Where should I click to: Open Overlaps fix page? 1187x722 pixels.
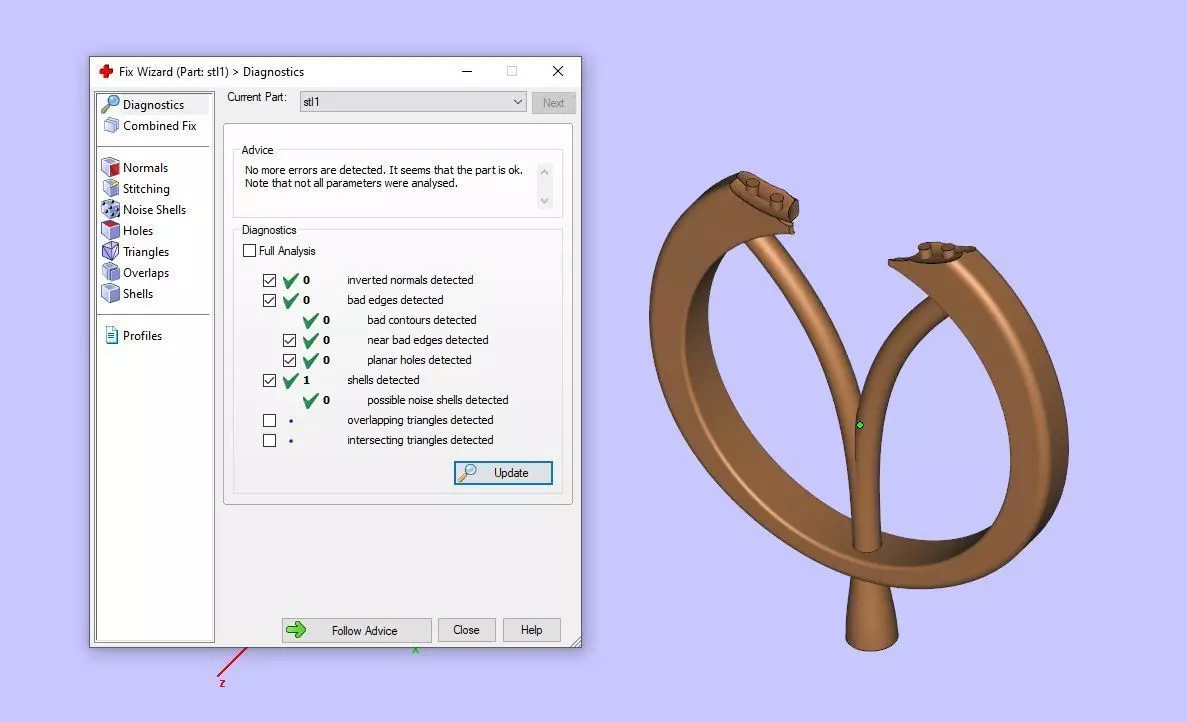[x=146, y=272]
